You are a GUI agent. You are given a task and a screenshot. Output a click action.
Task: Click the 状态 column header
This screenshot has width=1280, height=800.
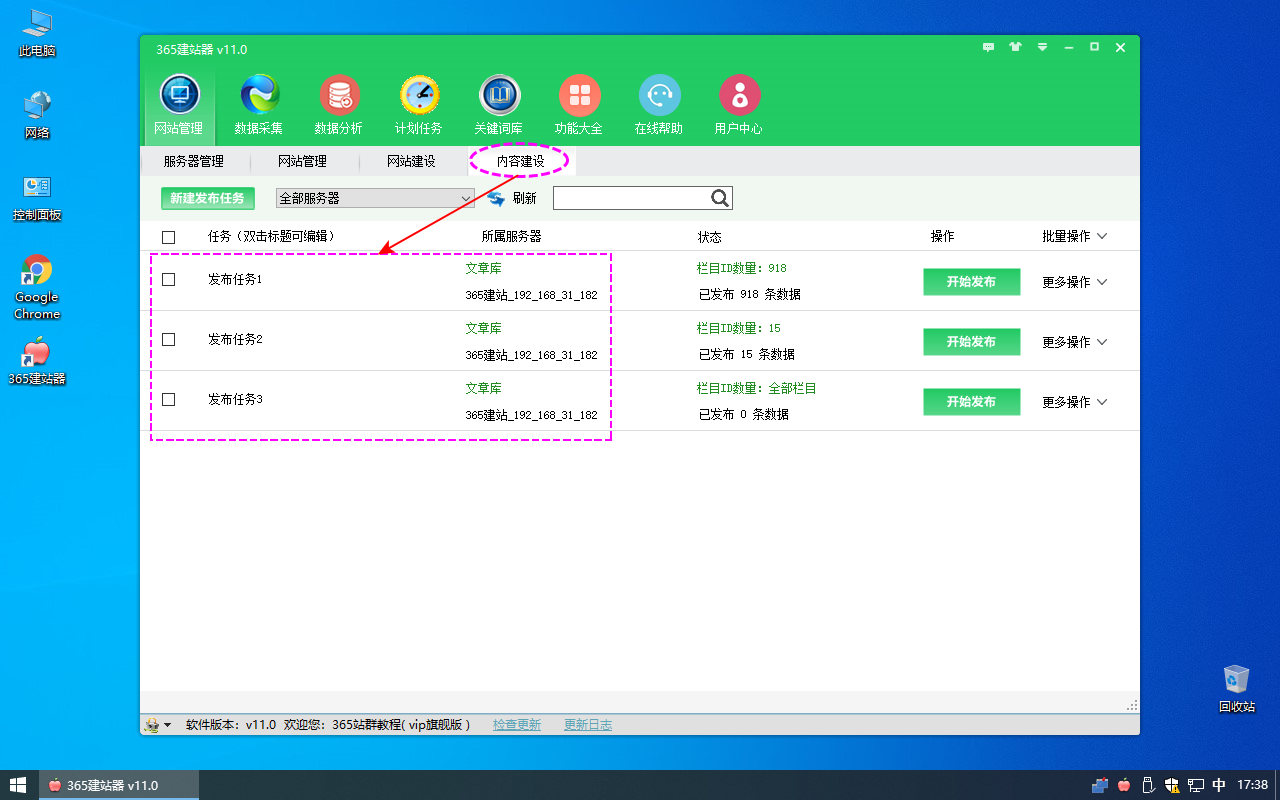pos(709,237)
